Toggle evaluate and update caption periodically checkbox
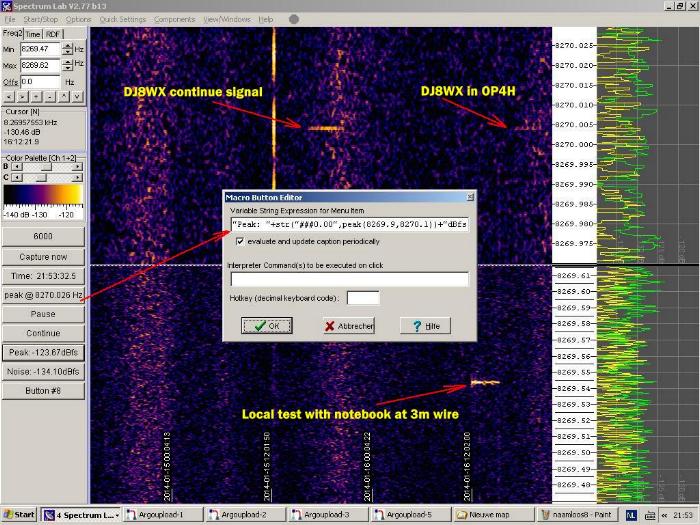This screenshot has height=525, width=700. (238, 241)
